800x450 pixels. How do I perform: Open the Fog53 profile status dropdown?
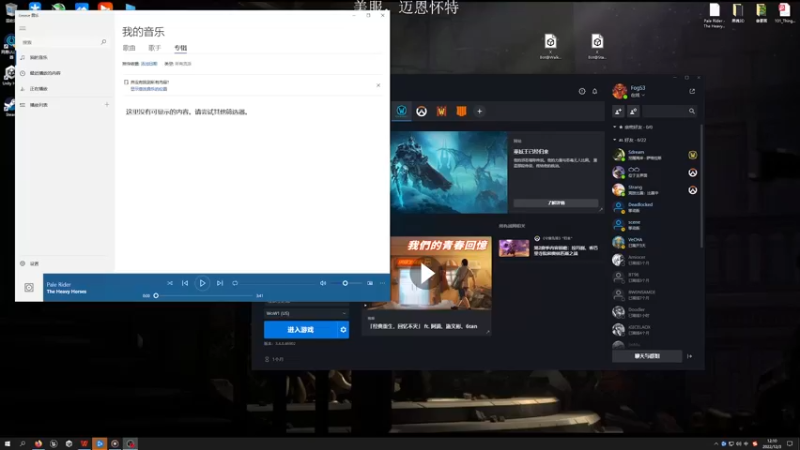click(x=638, y=95)
